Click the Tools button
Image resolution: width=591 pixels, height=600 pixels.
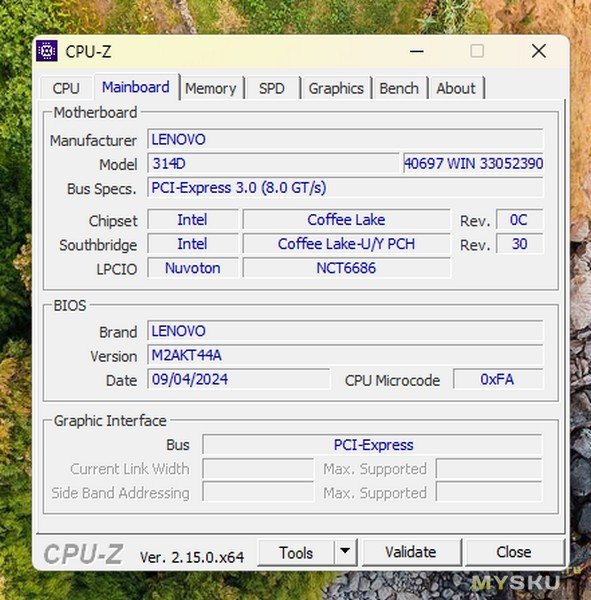pyautogui.click(x=296, y=552)
